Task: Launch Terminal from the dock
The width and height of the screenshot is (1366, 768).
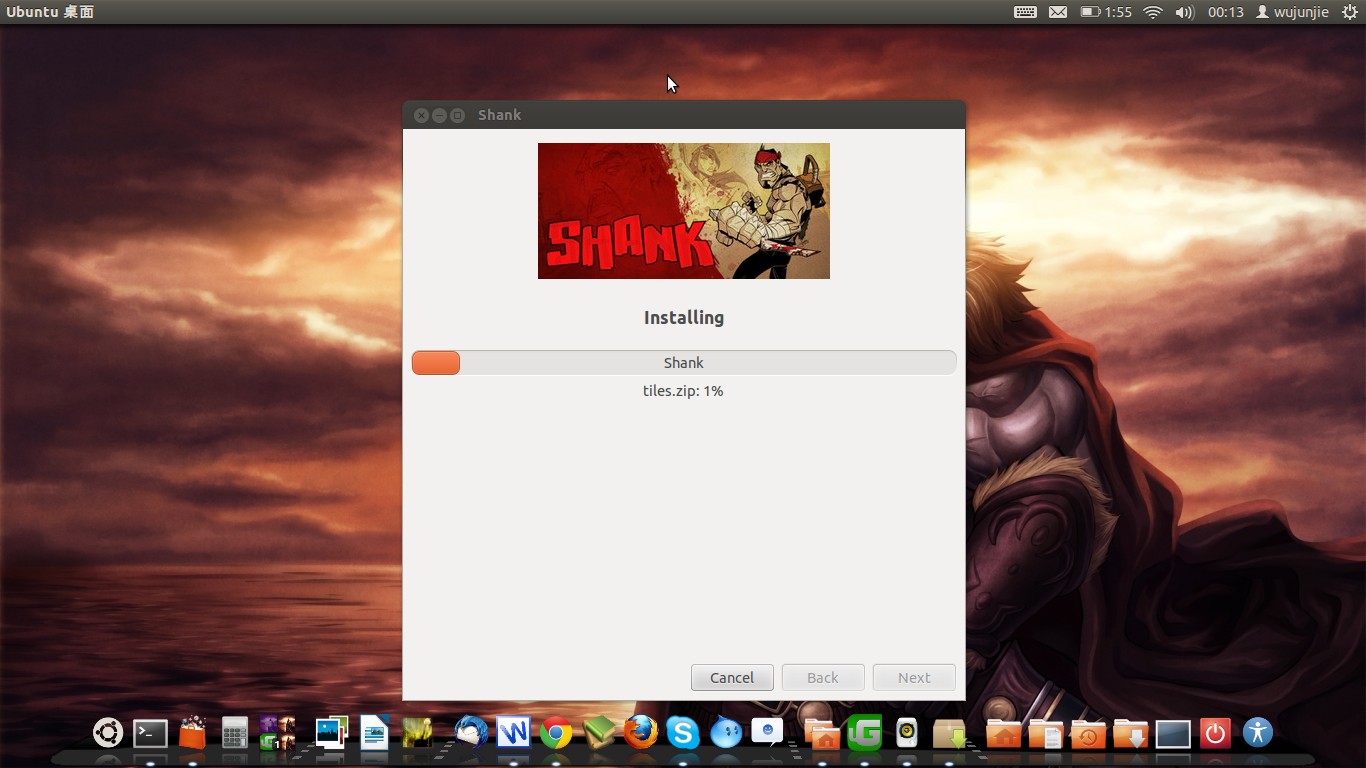Action: pyautogui.click(x=150, y=733)
